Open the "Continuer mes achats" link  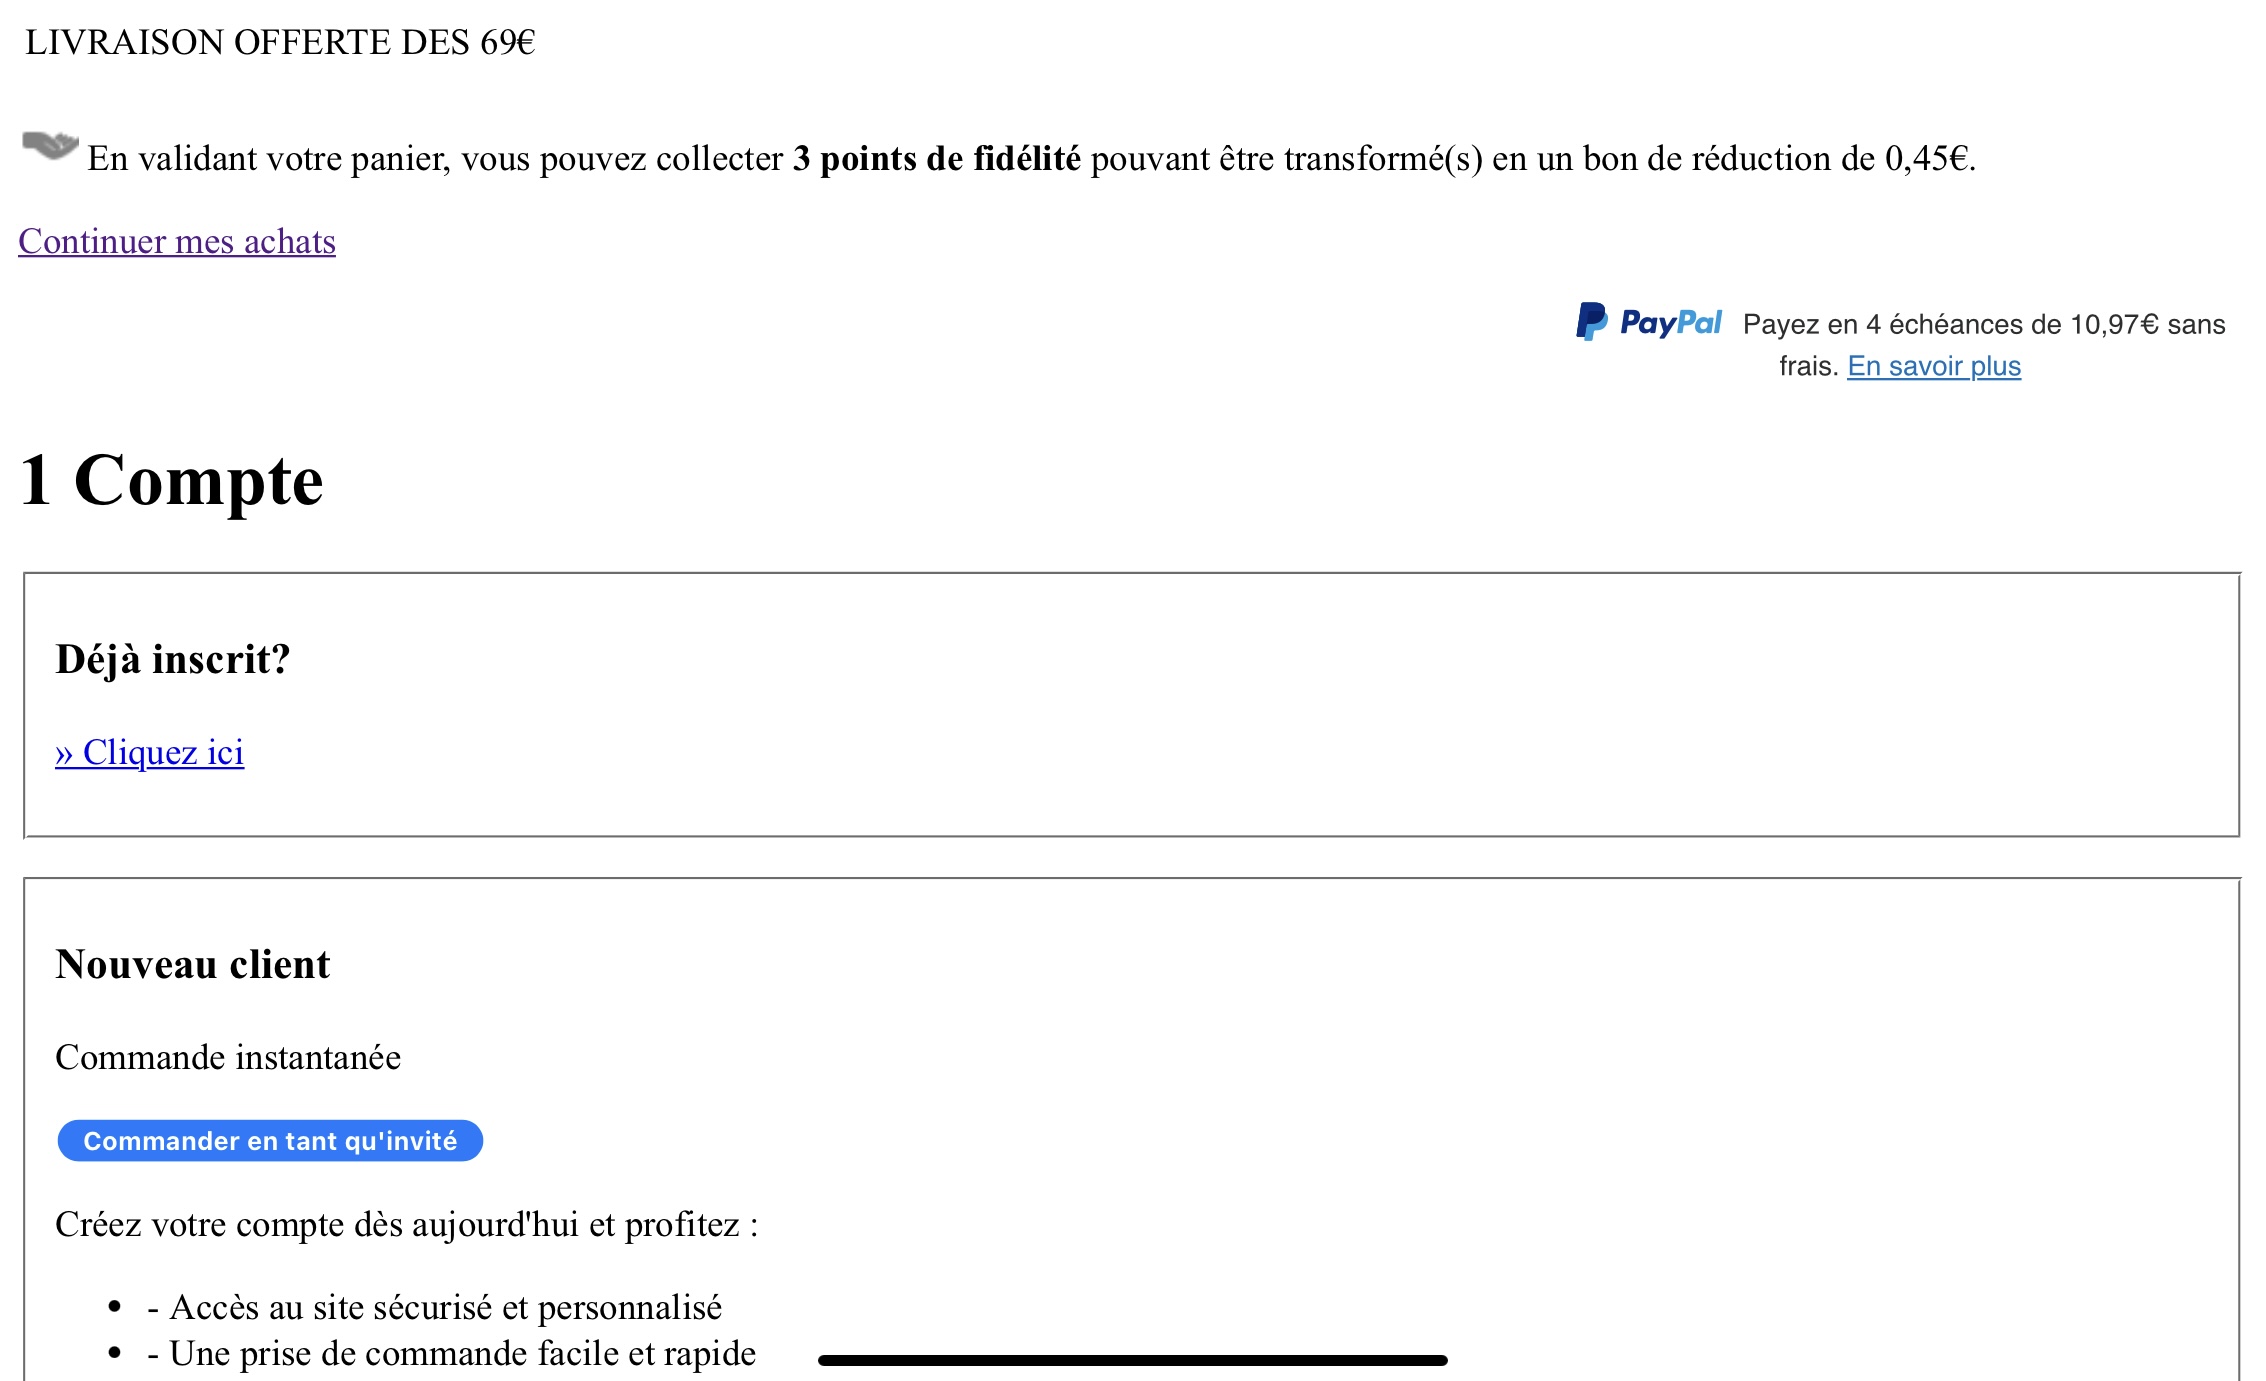pyautogui.click(x=177, y=242)
